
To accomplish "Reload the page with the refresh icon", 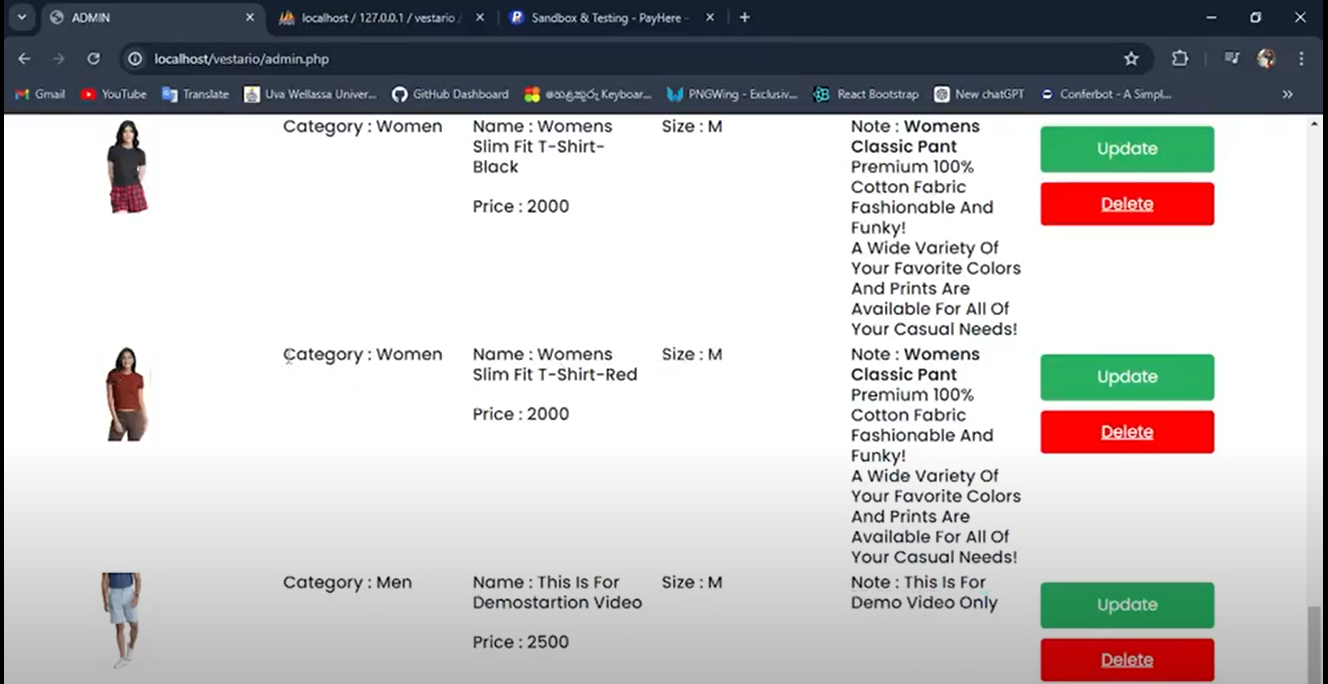I will [93, 59].
